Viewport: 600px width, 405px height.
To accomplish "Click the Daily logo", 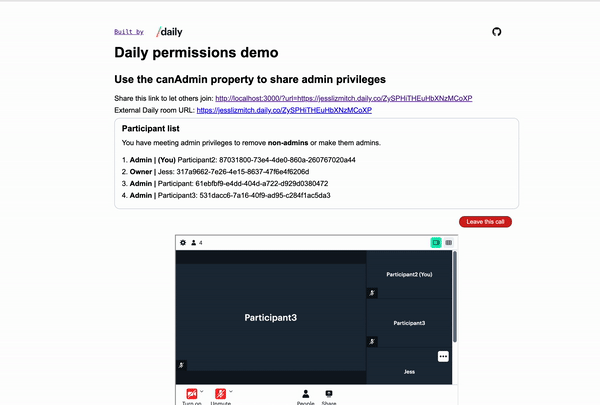I will click(169, 32).
